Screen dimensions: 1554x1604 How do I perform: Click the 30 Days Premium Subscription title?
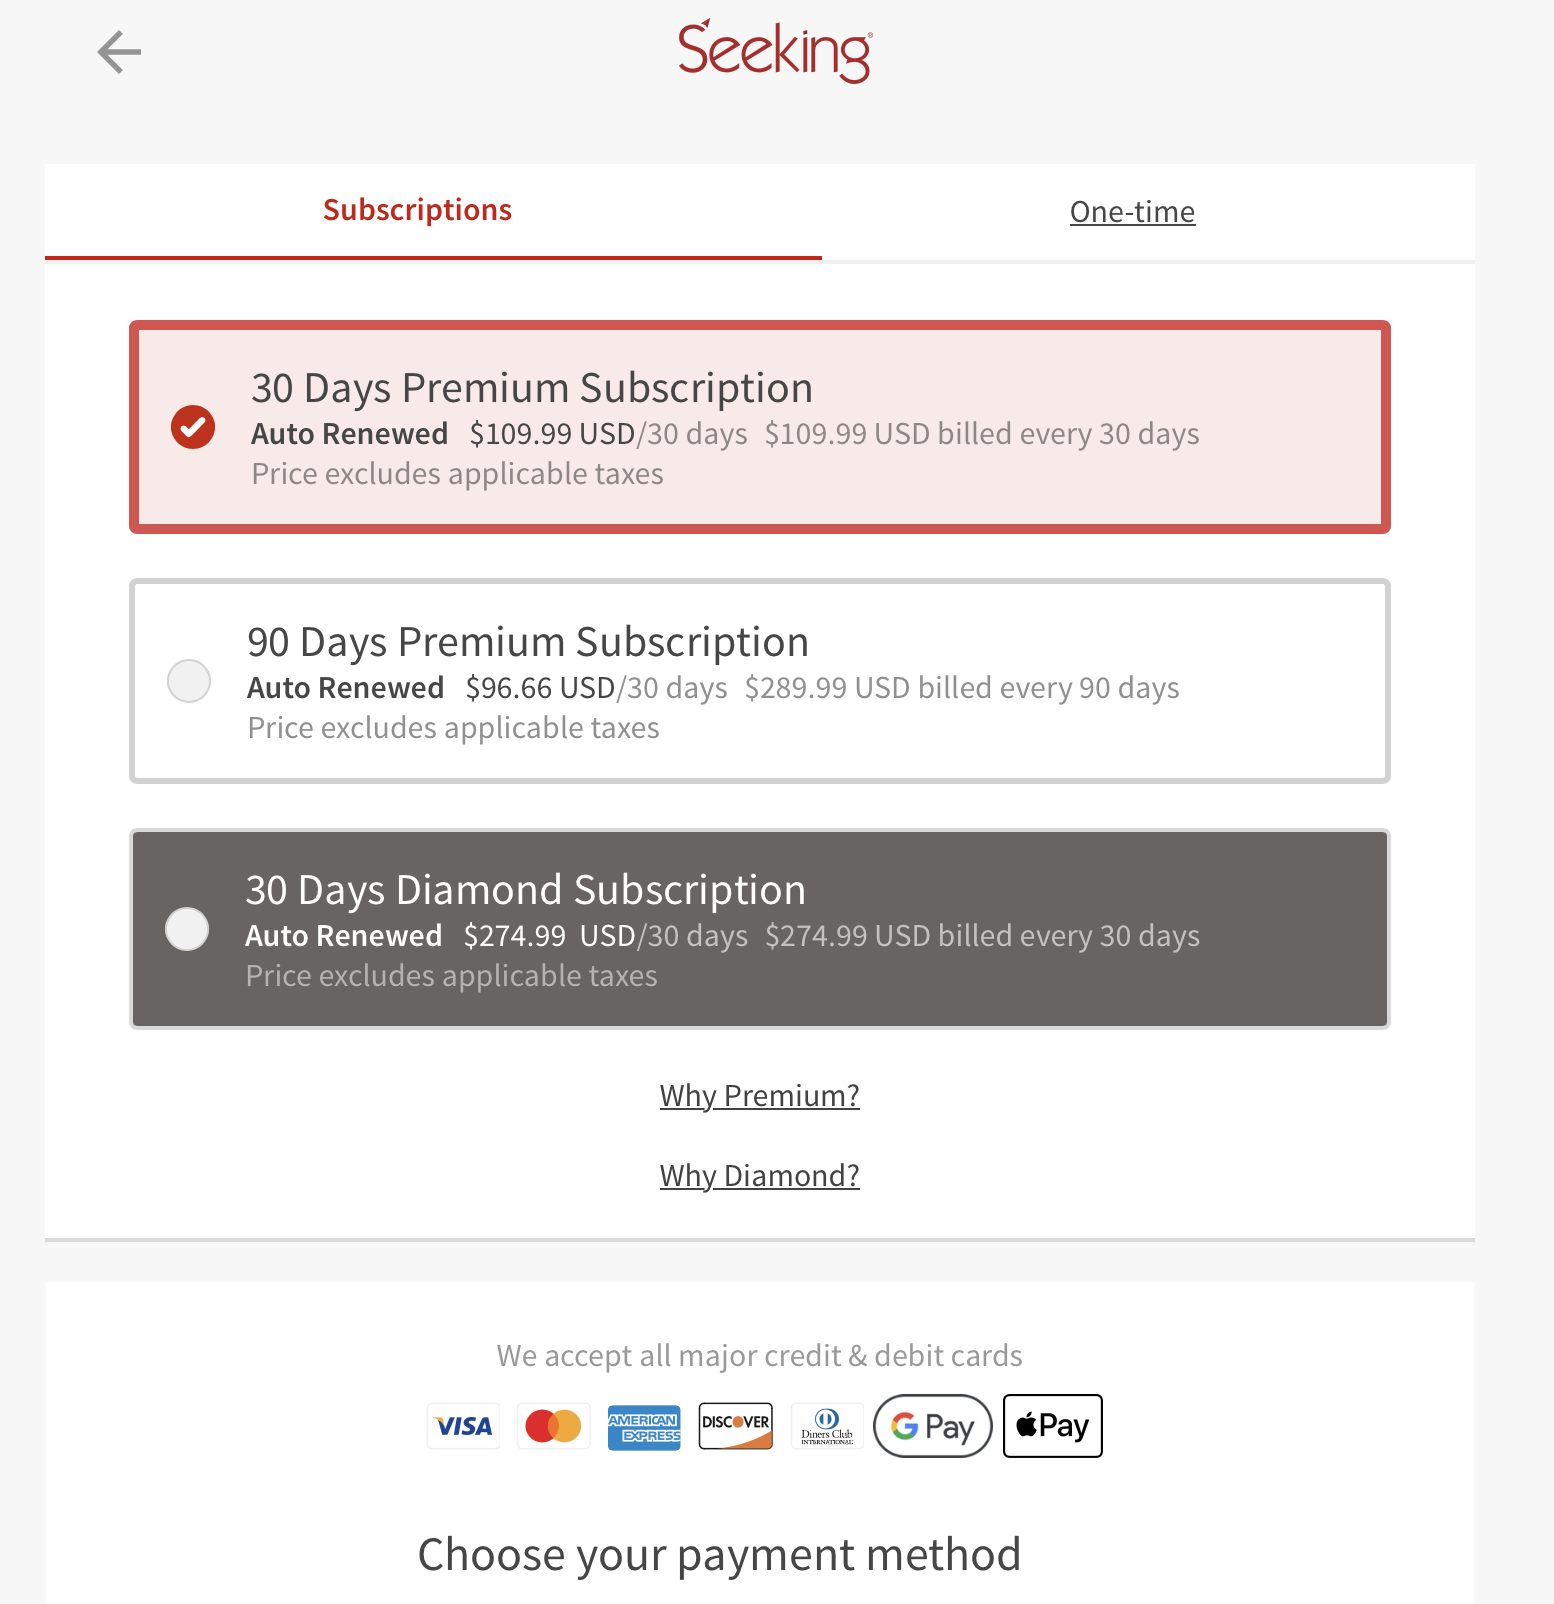click(532, 388)
